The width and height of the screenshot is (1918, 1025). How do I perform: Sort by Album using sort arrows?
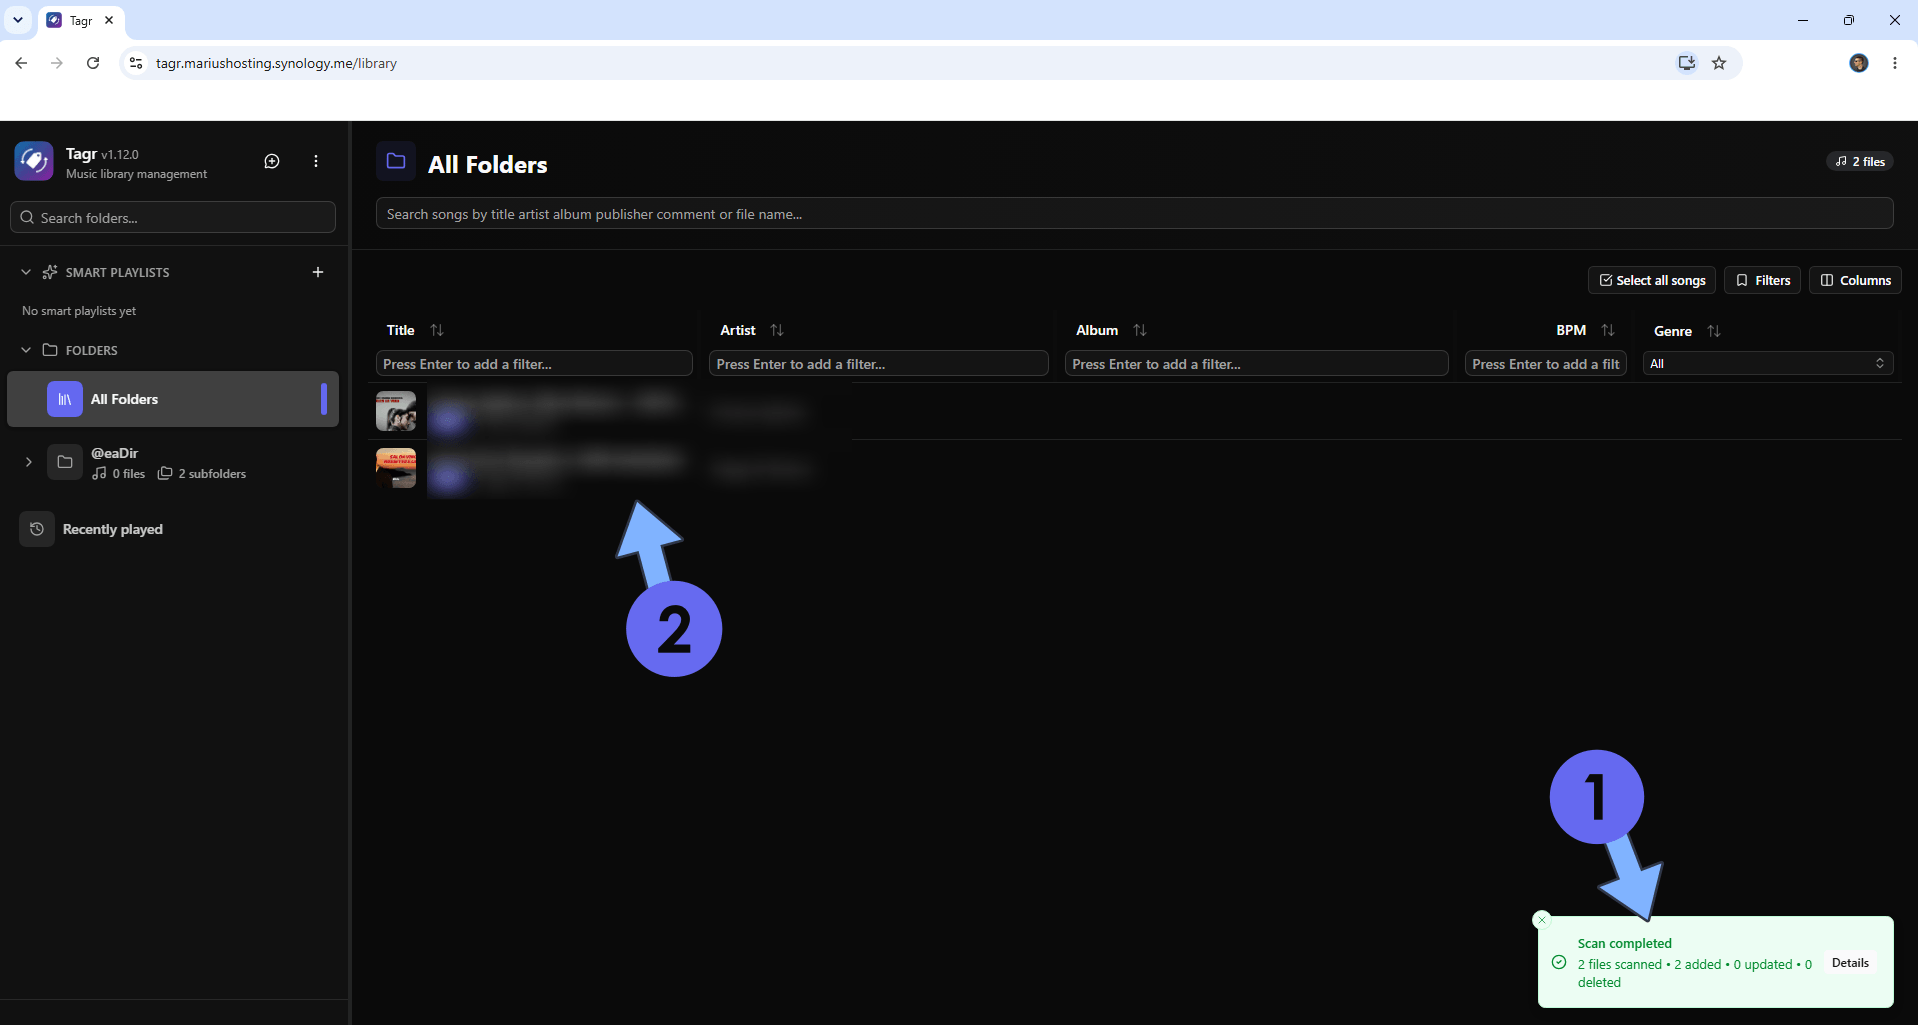[1140, 330]
